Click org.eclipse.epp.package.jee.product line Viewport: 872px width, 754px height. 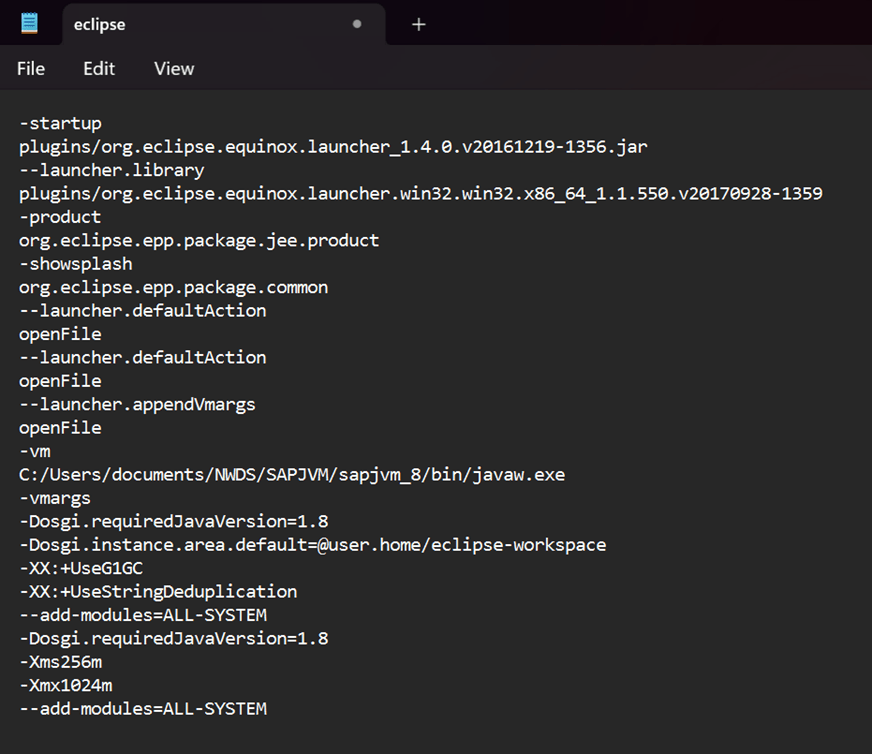pos(199,240)
